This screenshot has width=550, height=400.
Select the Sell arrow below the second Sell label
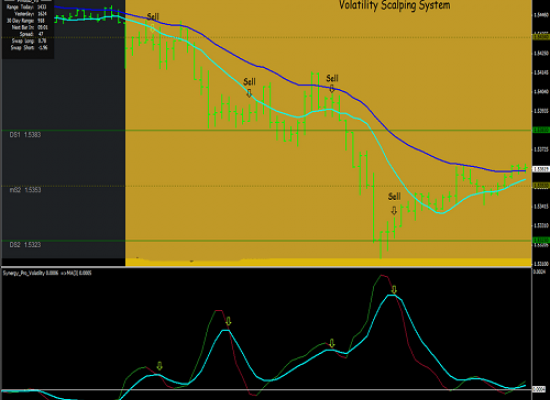click(249, 93)
